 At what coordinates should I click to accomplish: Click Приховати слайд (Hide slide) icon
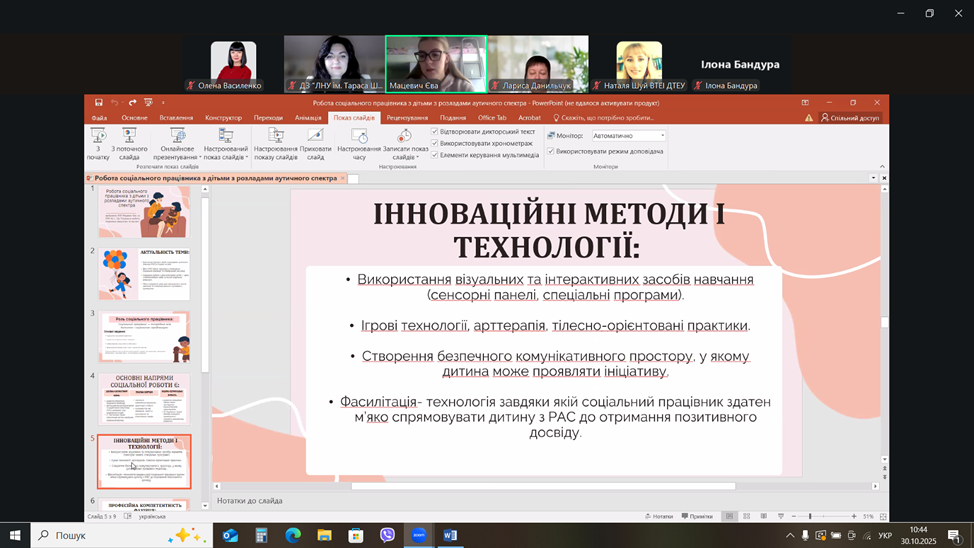(x=316, y=143)
